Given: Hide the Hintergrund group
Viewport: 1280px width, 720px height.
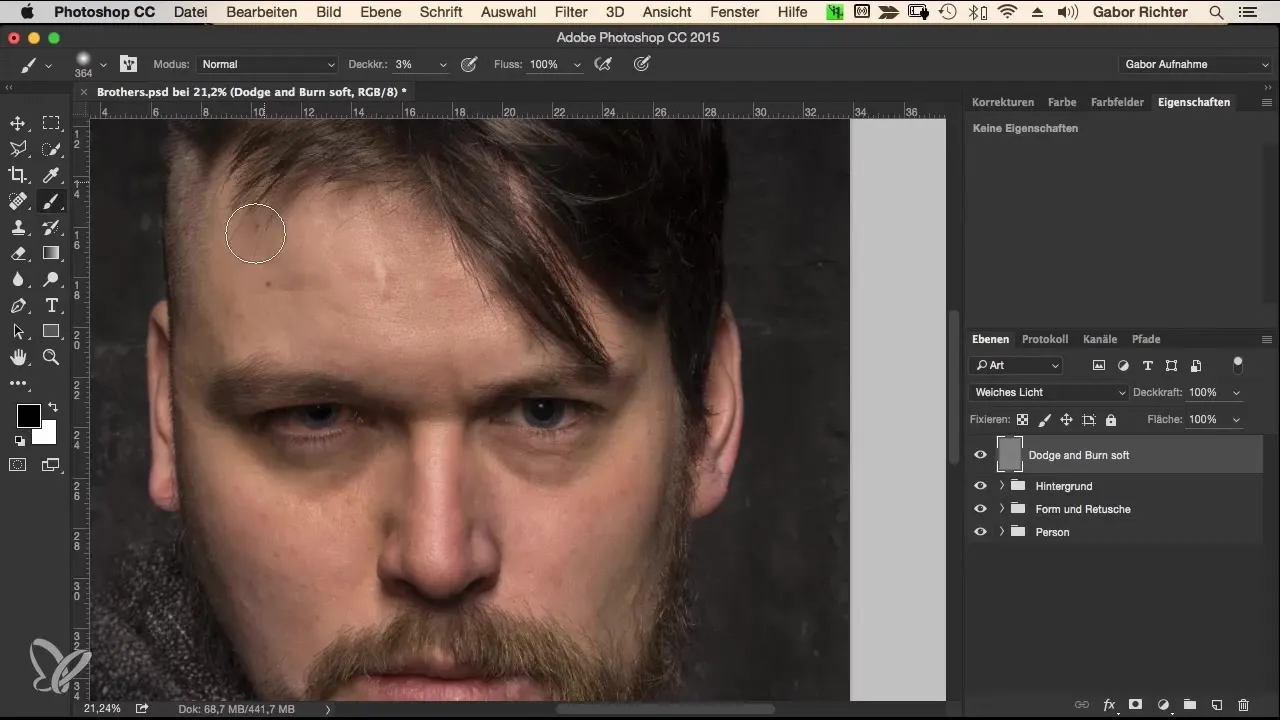Looking at the screenshot, I should (x=980, y=486).
